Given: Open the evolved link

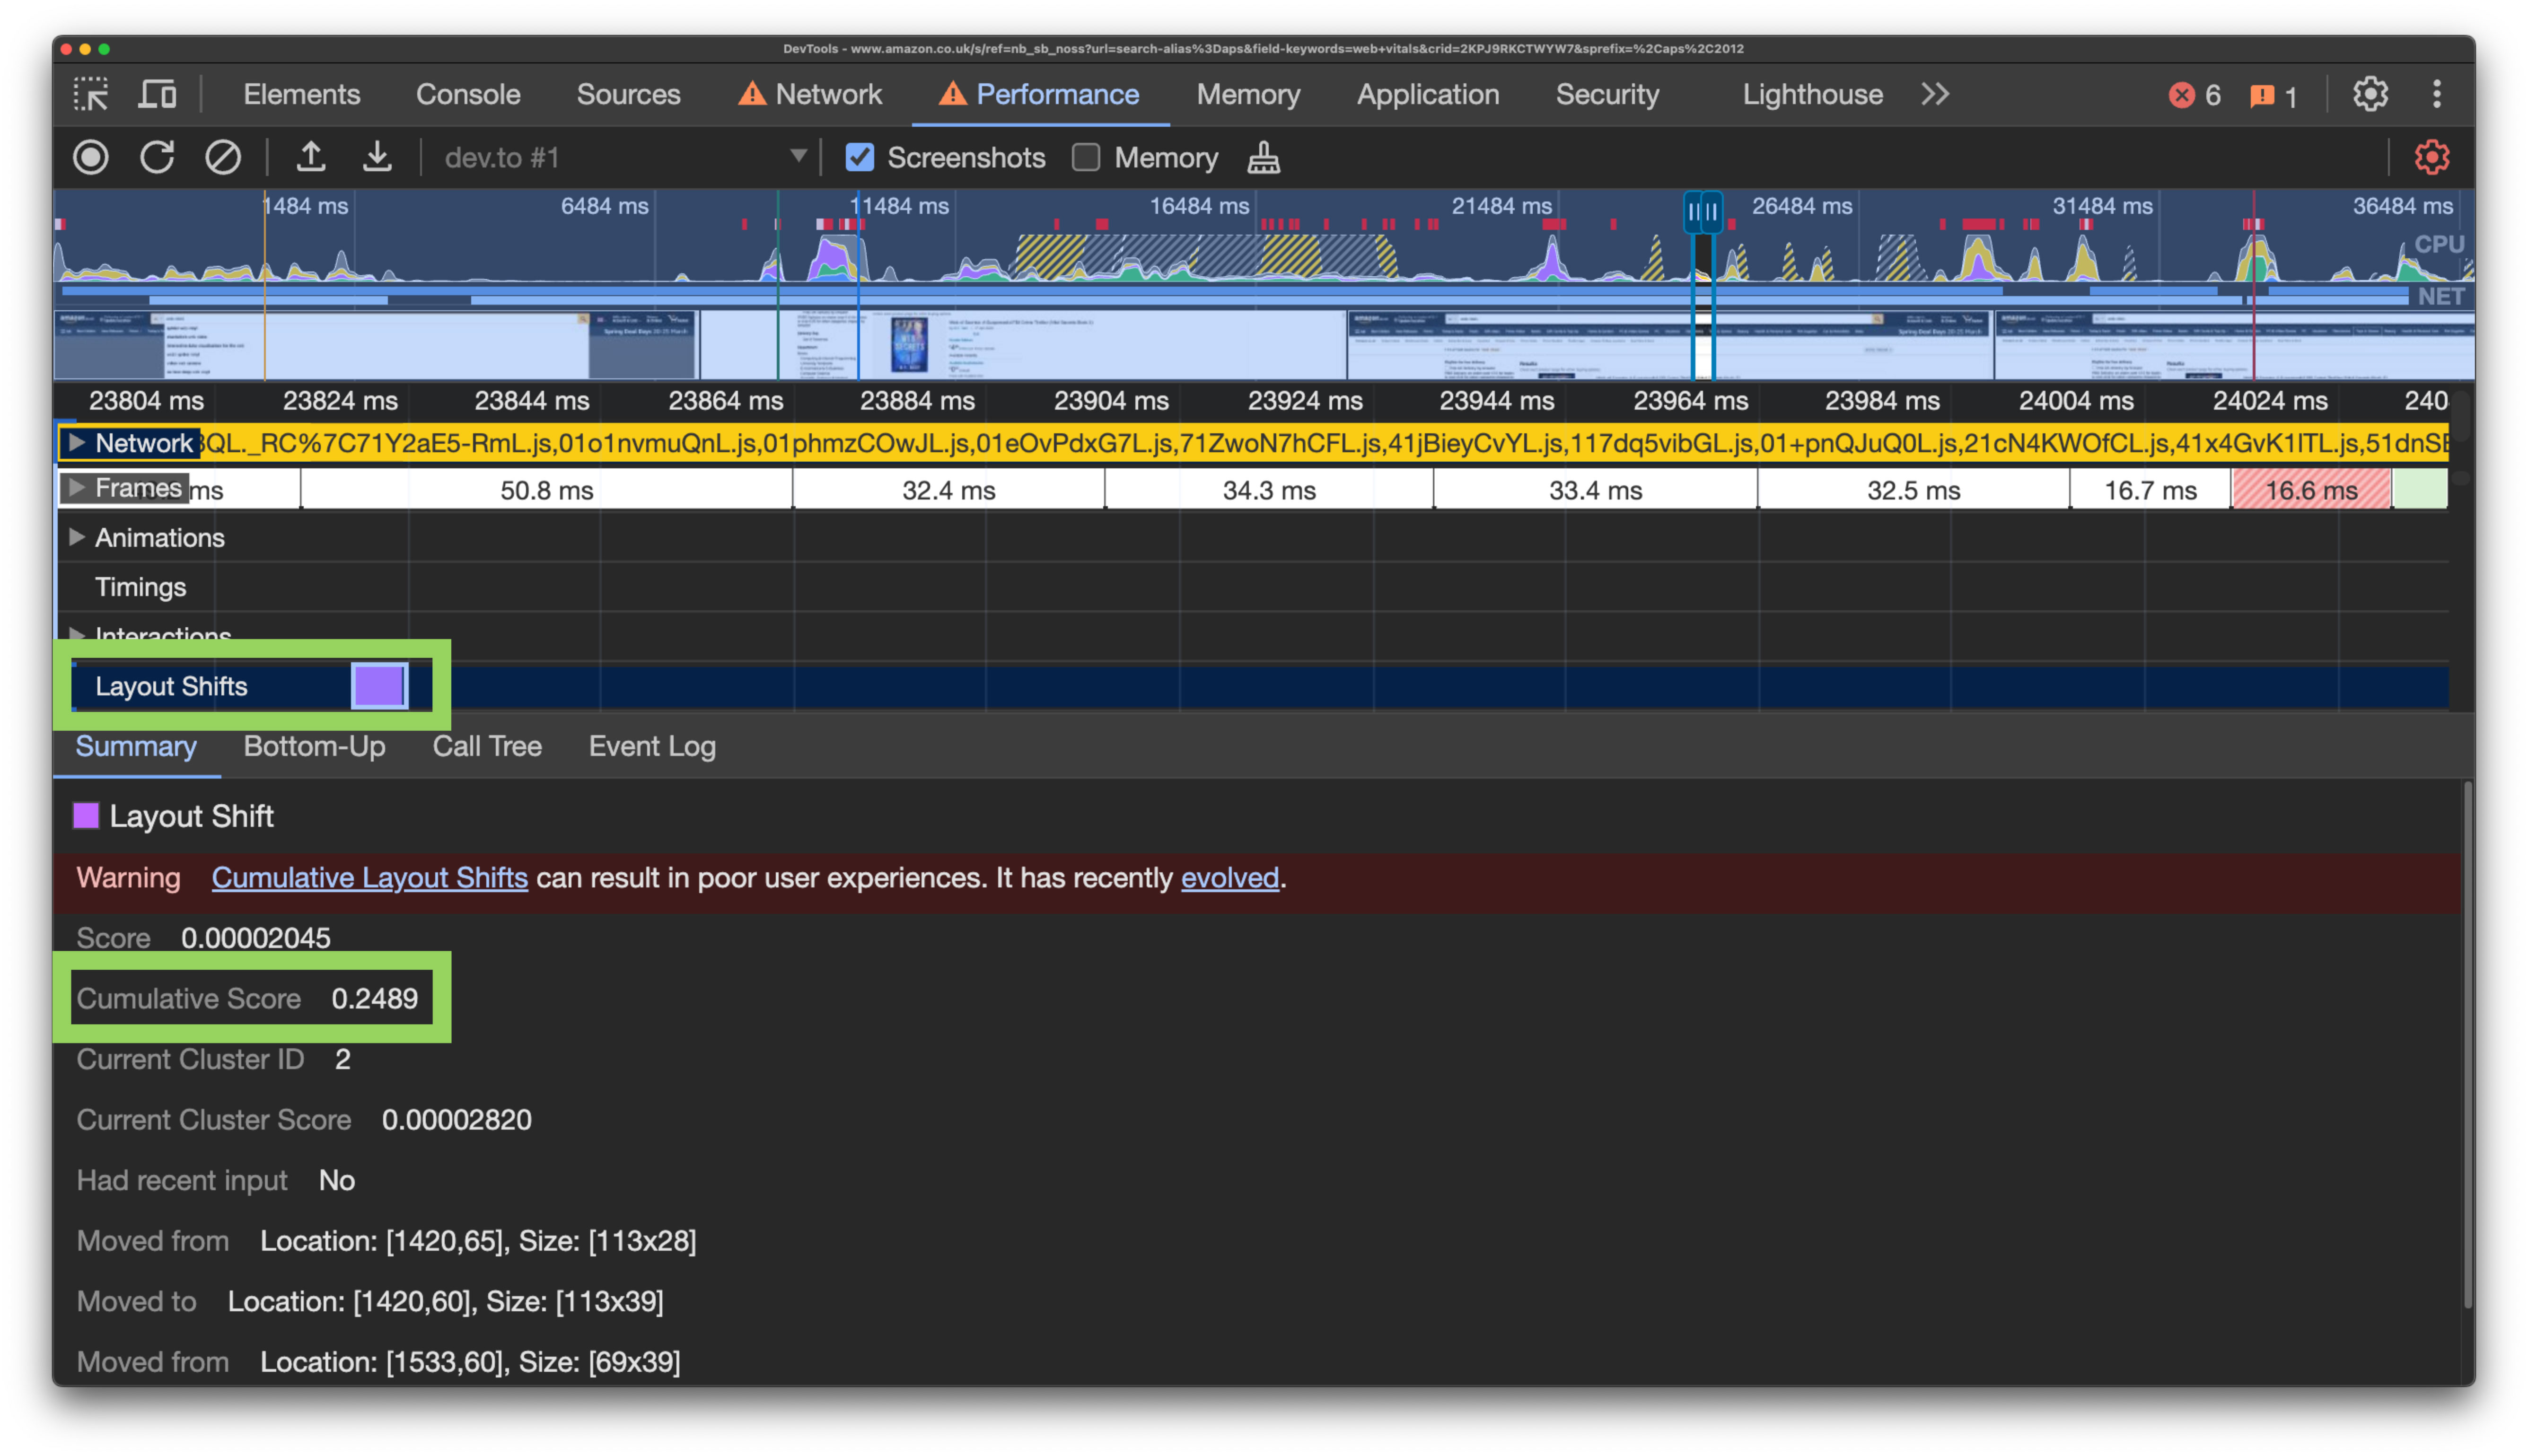Looking at the screenshot, I should 1229,877.
